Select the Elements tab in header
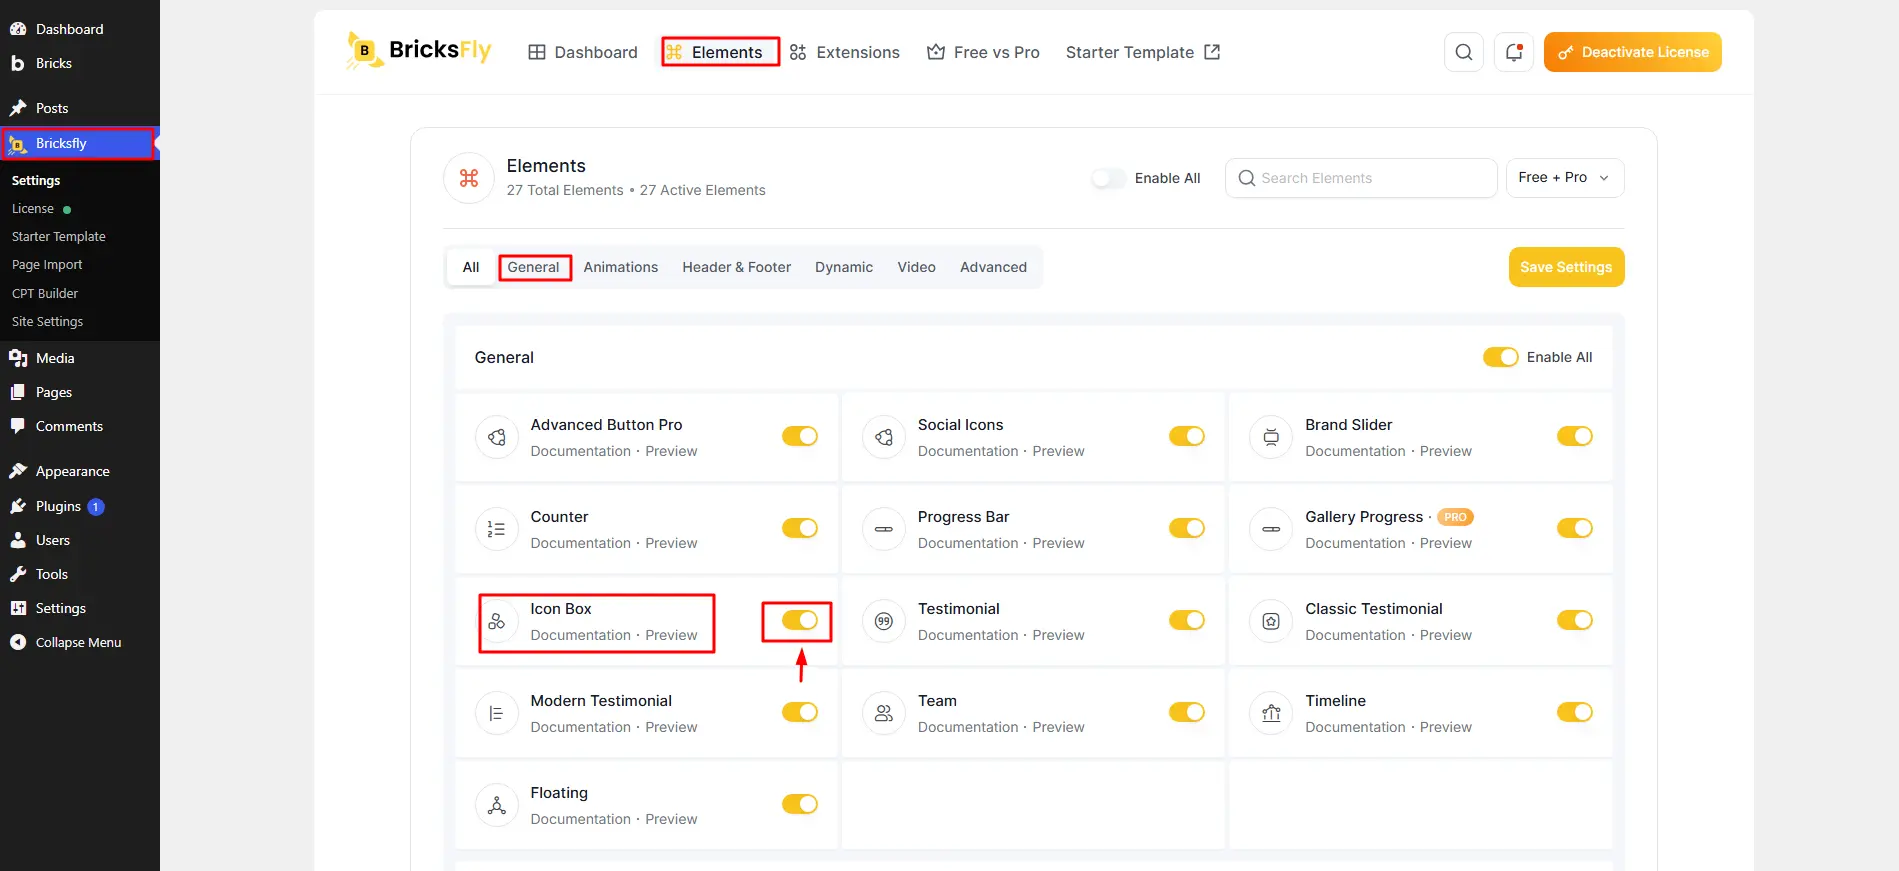This screenshot has height=871, width=1899. tap(715, 52)
